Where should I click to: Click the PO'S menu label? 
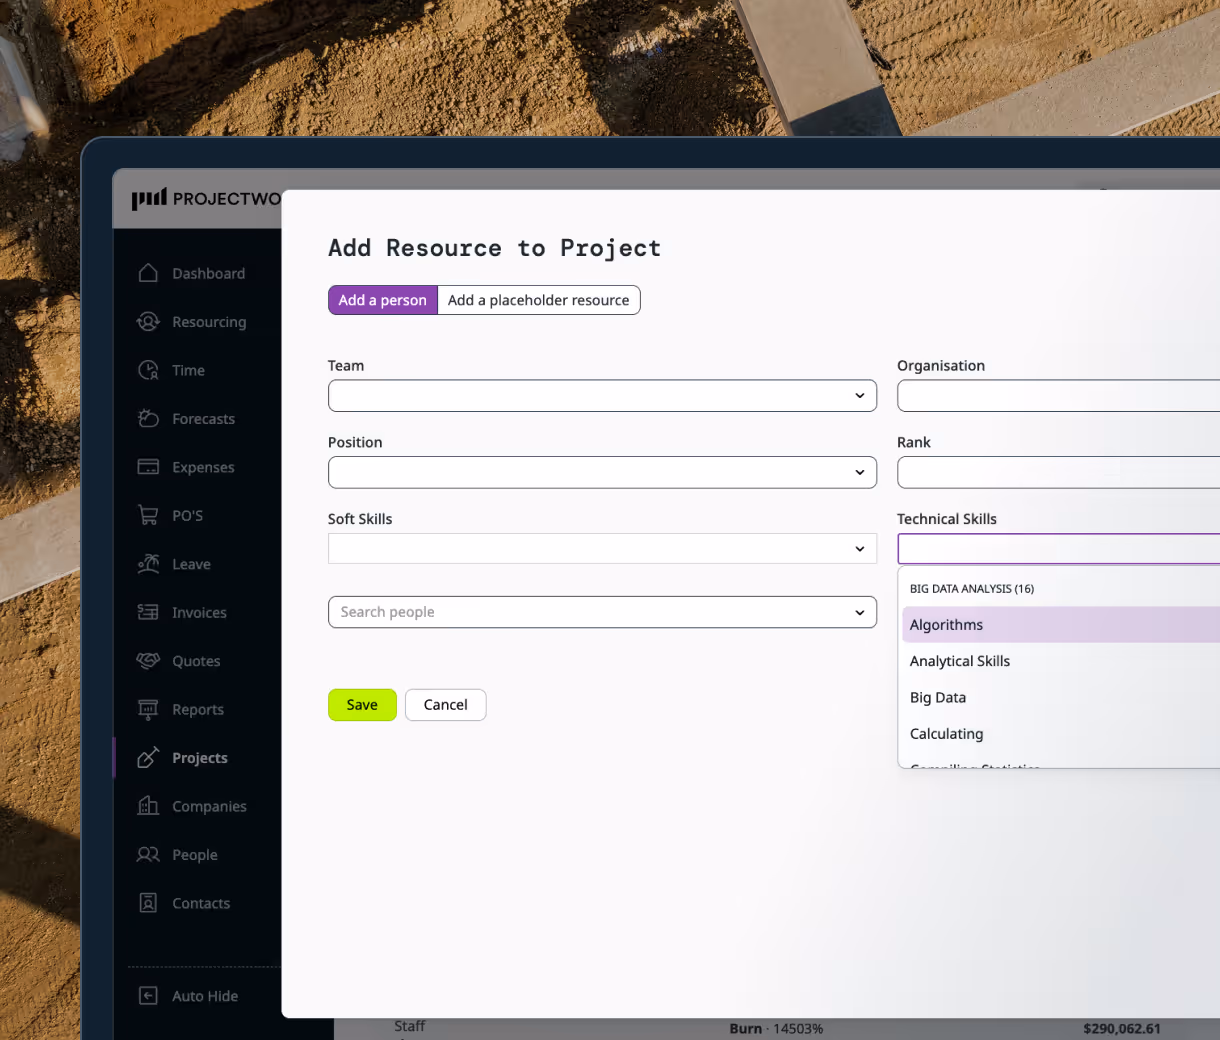click(x=187, y=515)
